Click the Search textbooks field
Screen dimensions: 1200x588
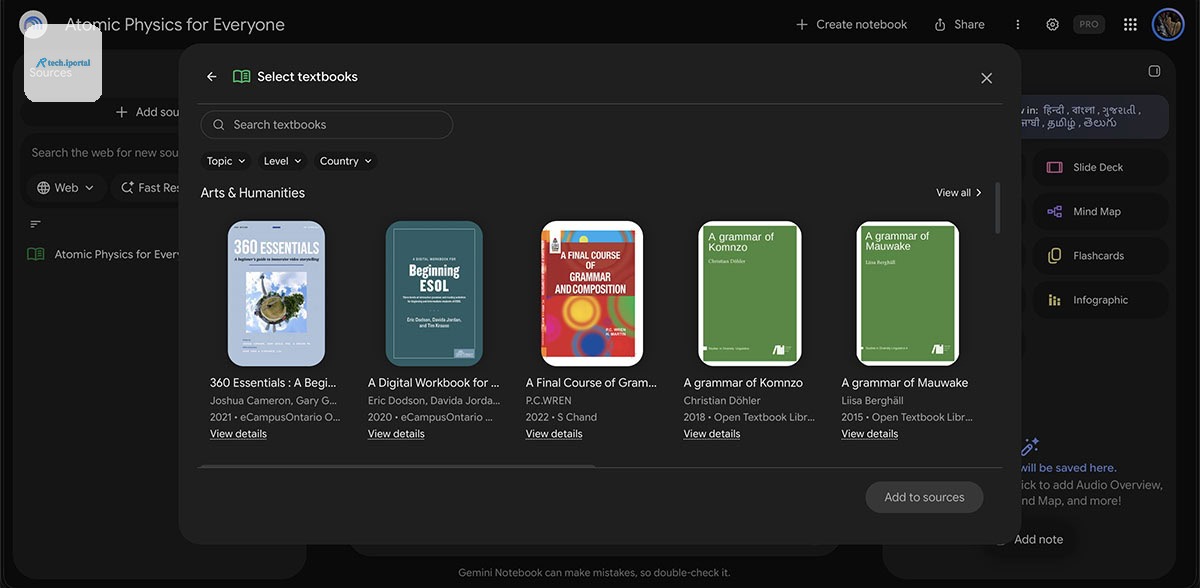click(327, 125)
